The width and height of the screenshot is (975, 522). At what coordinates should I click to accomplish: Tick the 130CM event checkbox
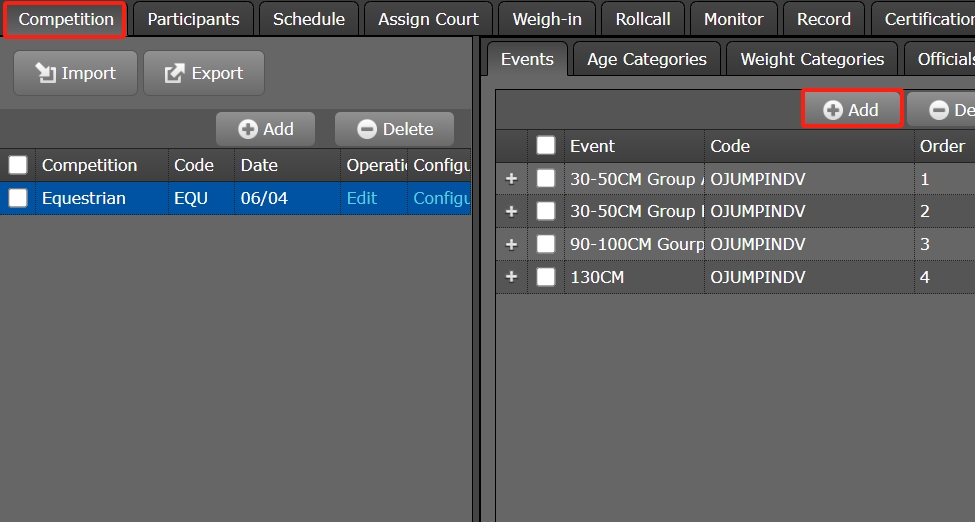tap(546, 277)
